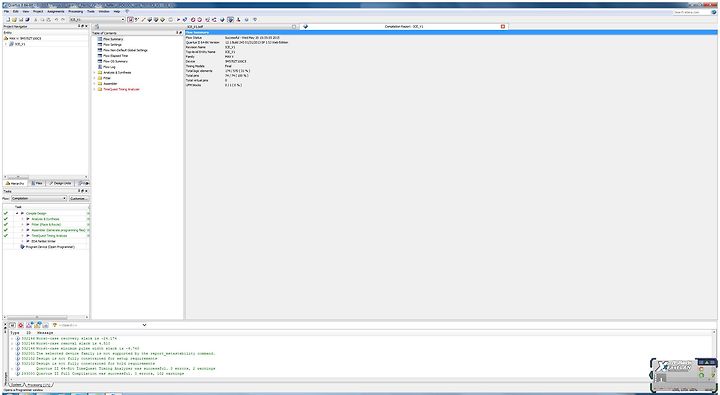Select the Compilation Report document tab
This screenshot has height=395, width=720.
404,27
